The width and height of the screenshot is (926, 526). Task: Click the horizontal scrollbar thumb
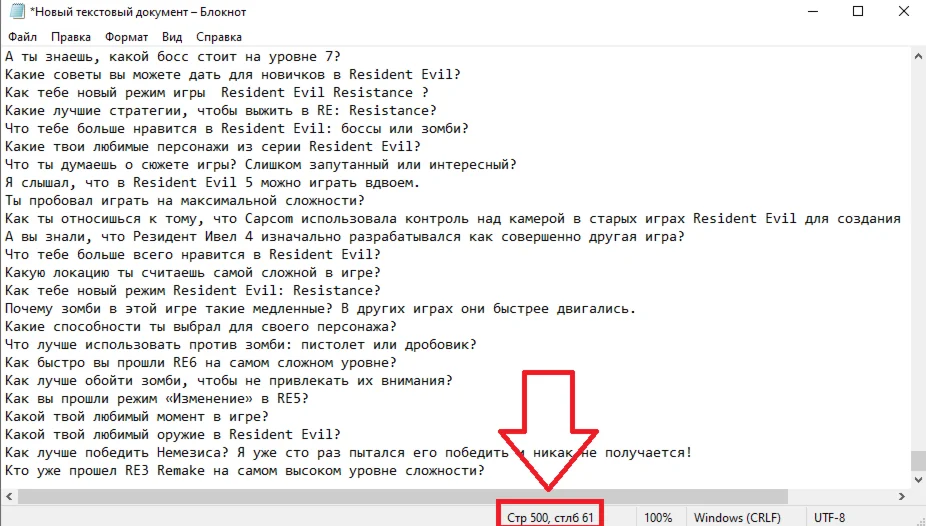pos(403,496)
